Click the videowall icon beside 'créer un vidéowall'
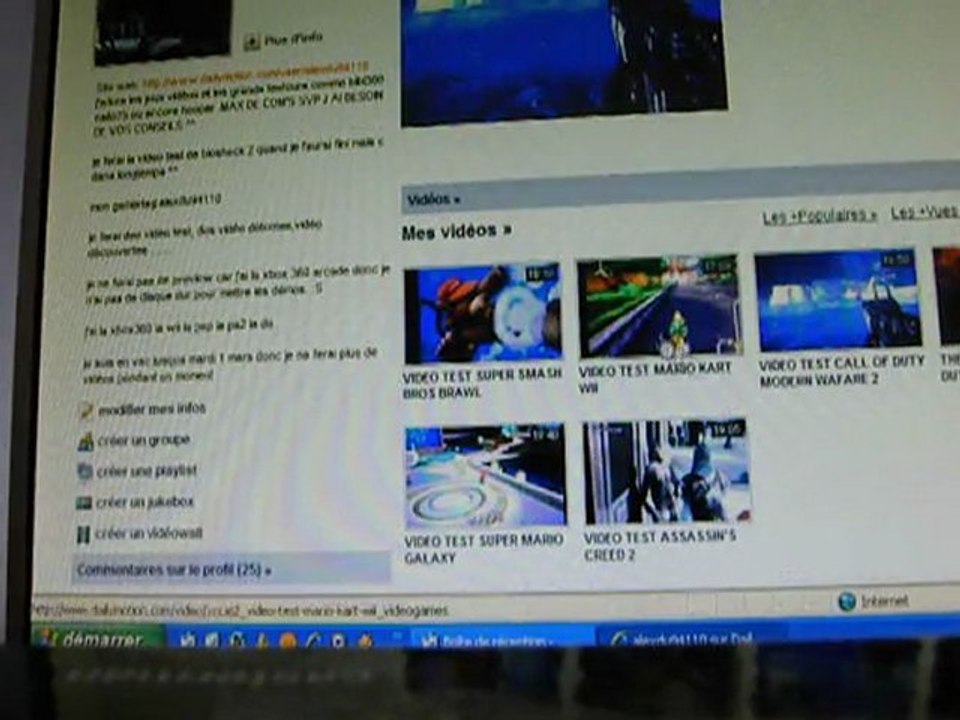This screenshot has height=720, width=960. pyautogui.click(x=83, y=534)
